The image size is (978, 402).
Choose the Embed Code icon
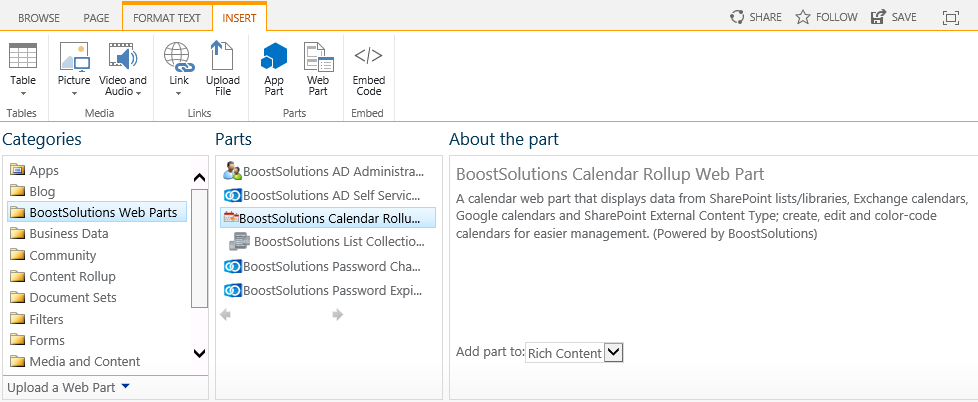369,55
